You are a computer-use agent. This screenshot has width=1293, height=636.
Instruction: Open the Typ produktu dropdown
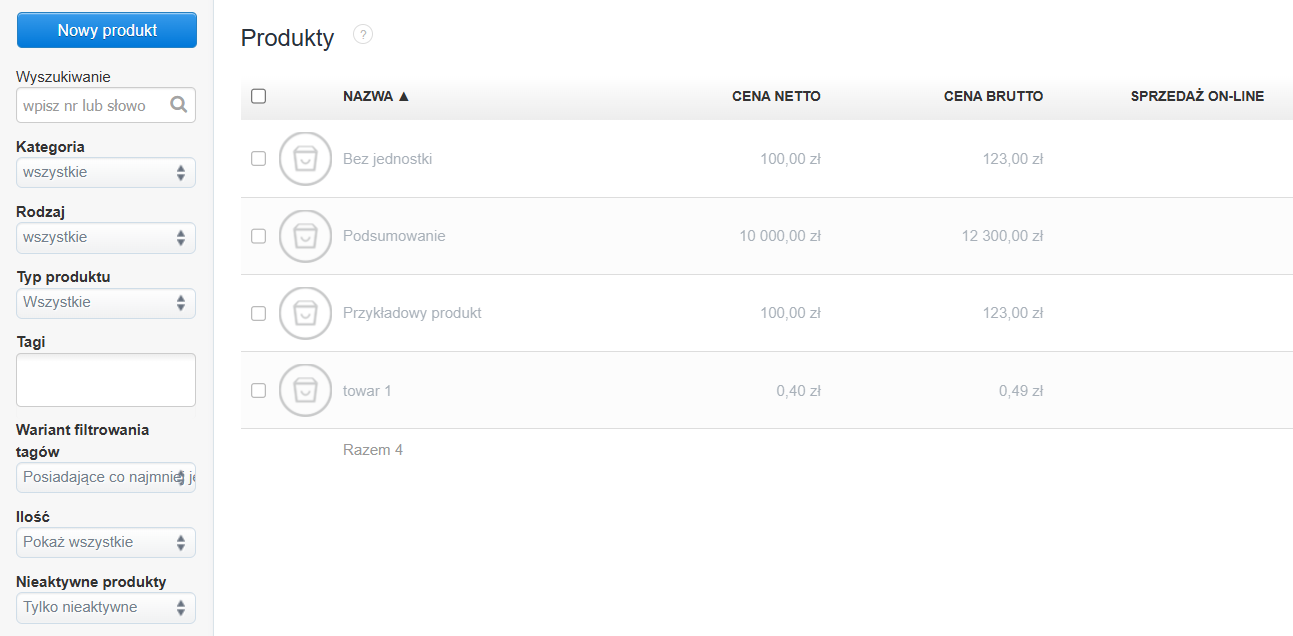(x=106, y=302)
